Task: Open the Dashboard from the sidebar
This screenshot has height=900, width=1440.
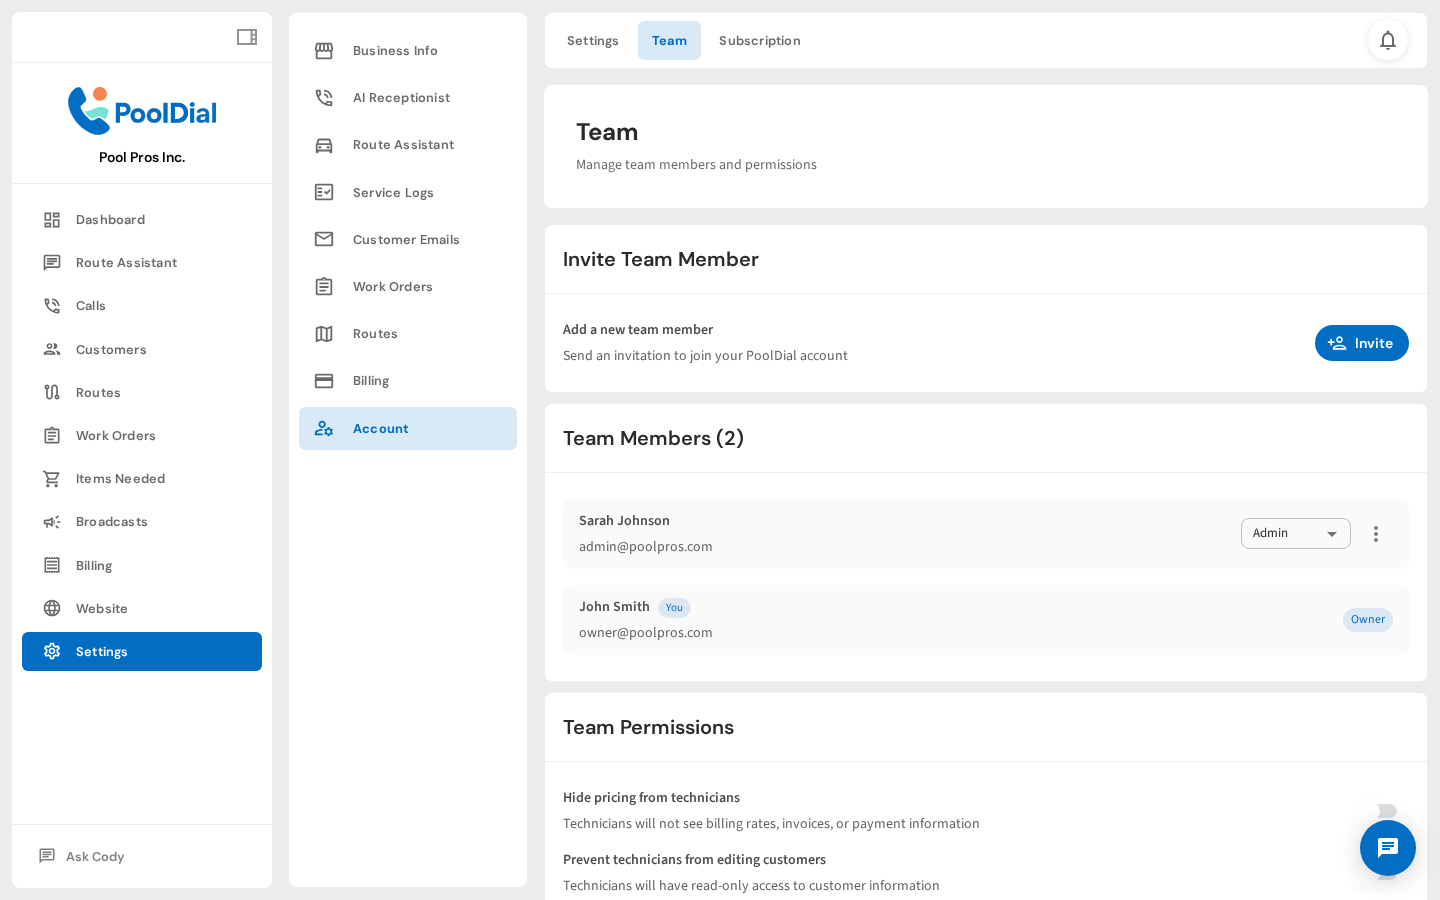Action: coord(110,219)
